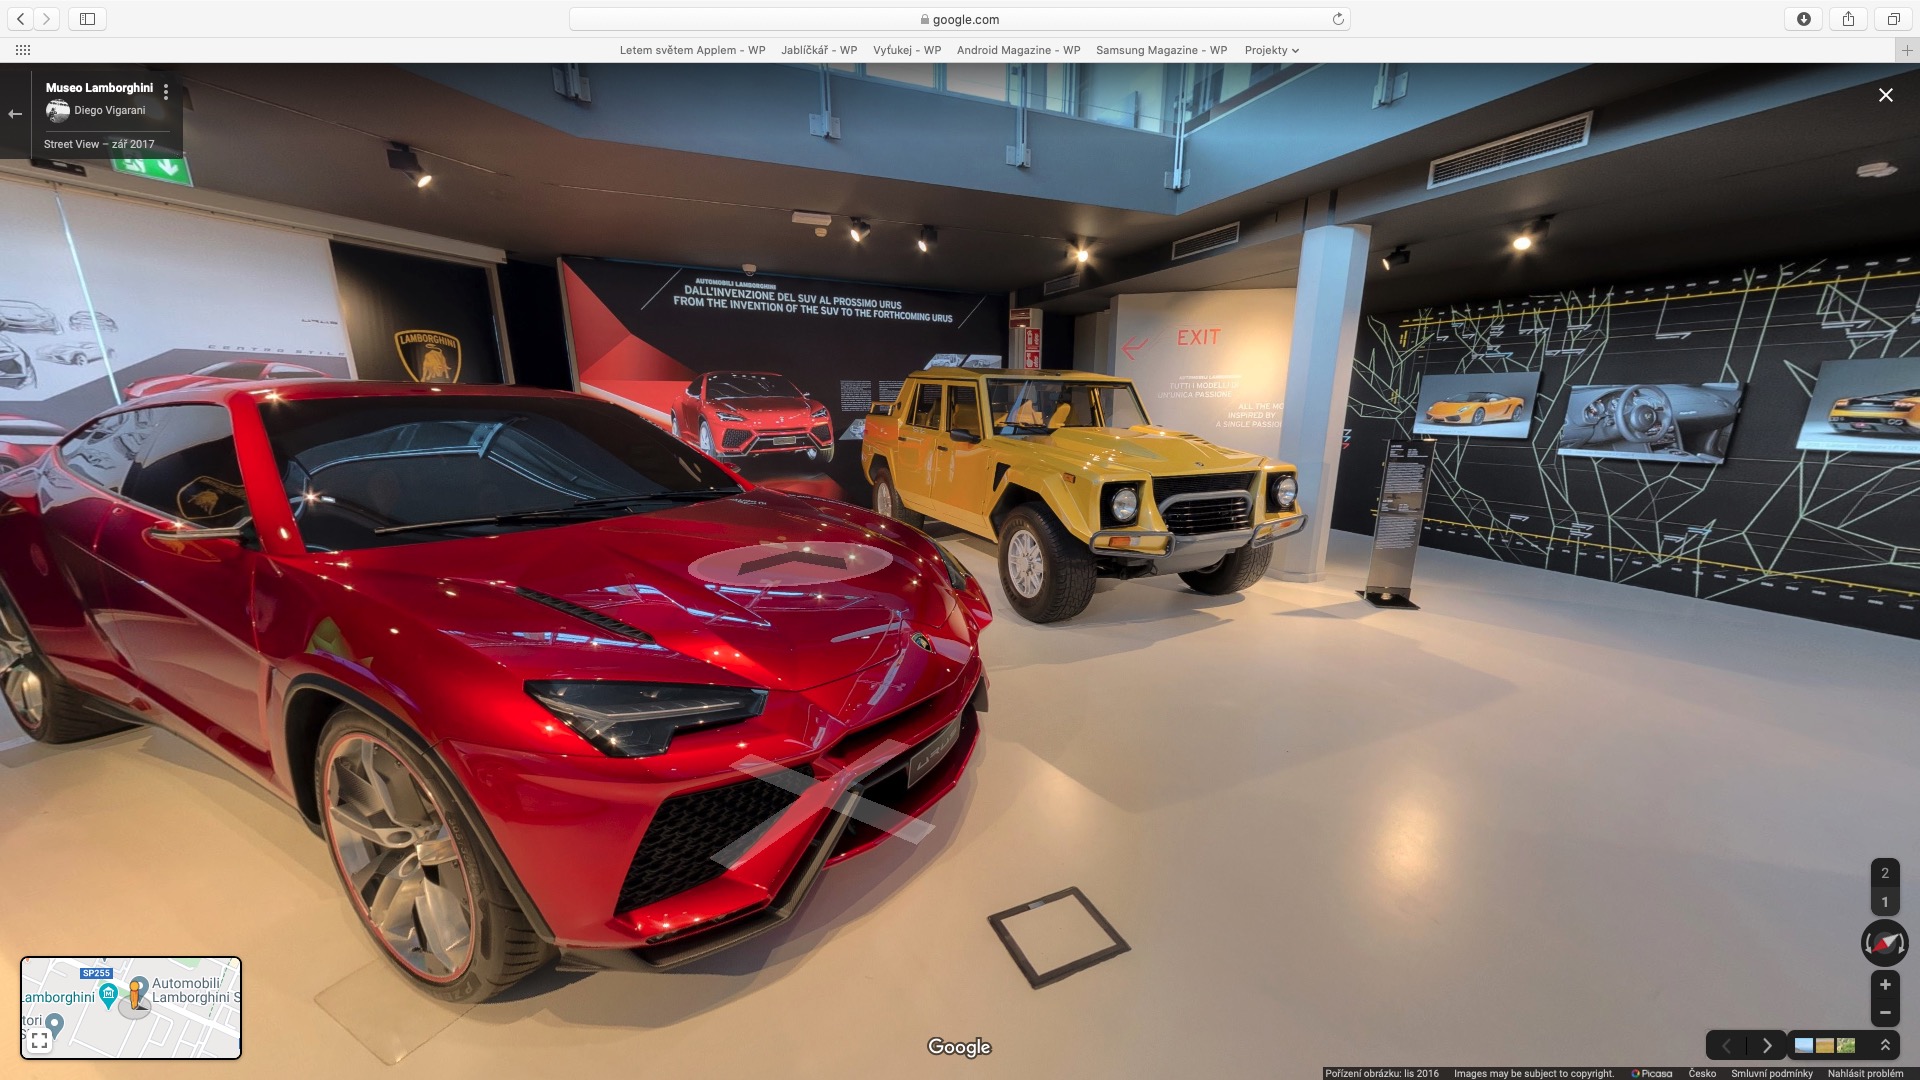Click Nahlásit problém link
This screenshot has height=1080, width=1920.
[x=1865, y=1073]
